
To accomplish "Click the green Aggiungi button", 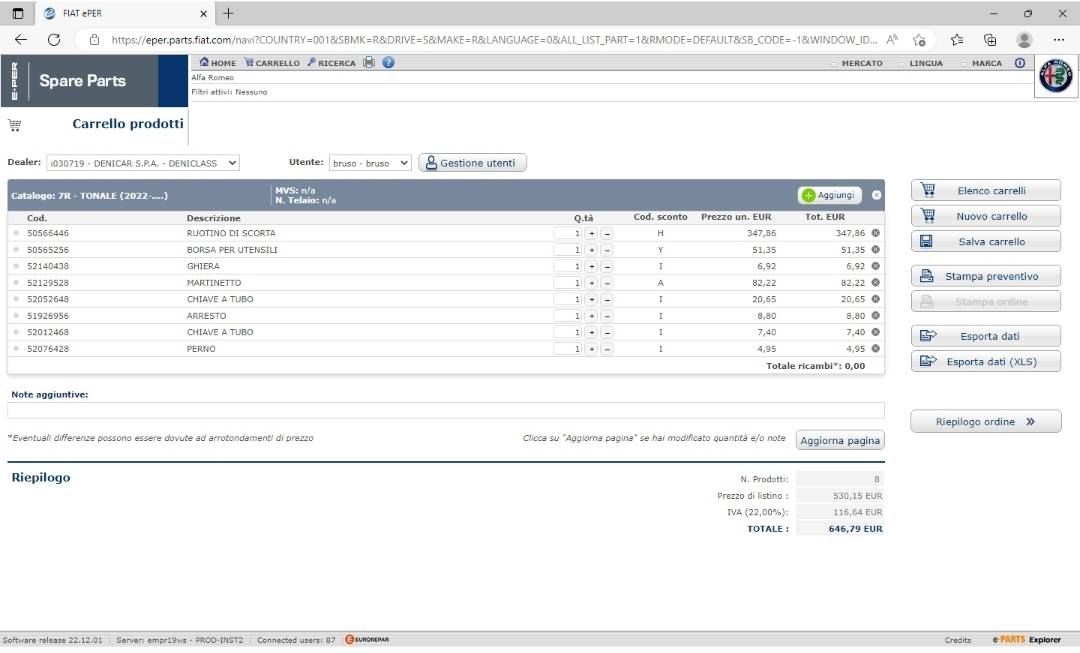I will tap(830, 196).
